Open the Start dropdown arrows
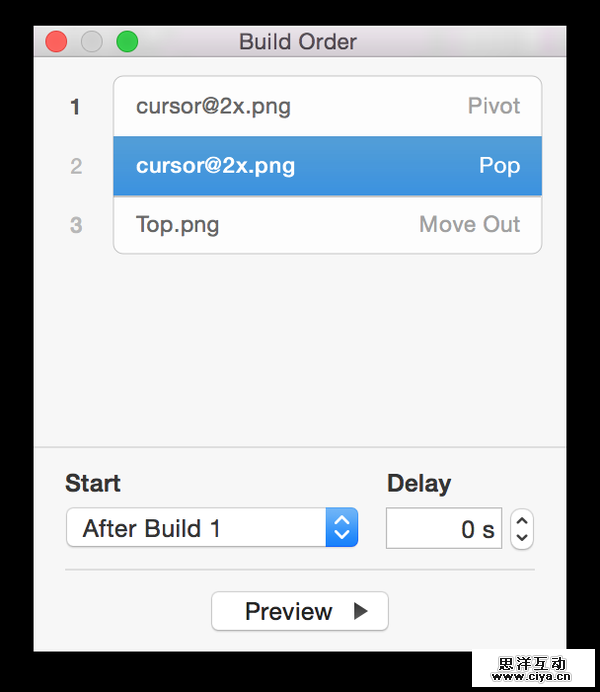 pos(341,527)
